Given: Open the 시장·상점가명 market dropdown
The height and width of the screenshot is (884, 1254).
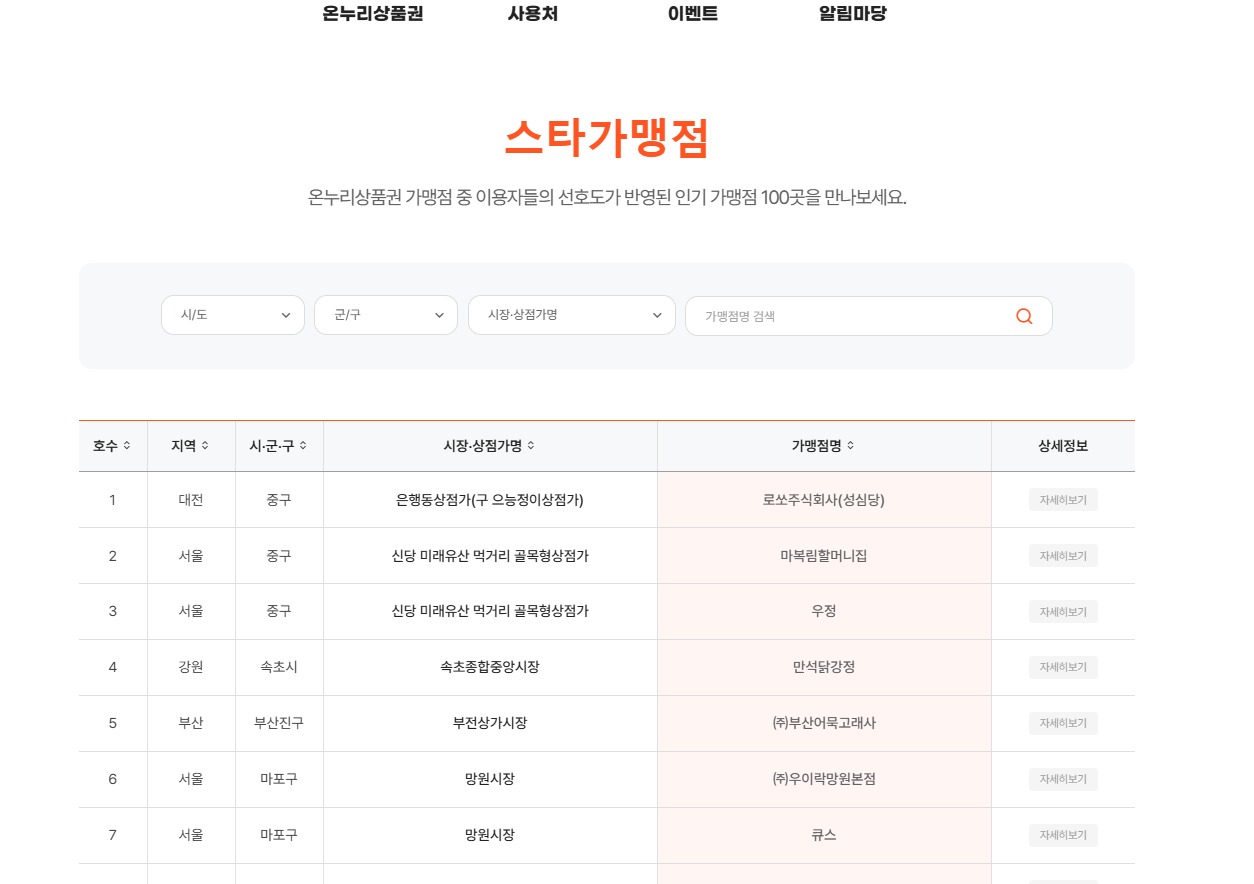Looking at the screenshot, I should [571, 314].
